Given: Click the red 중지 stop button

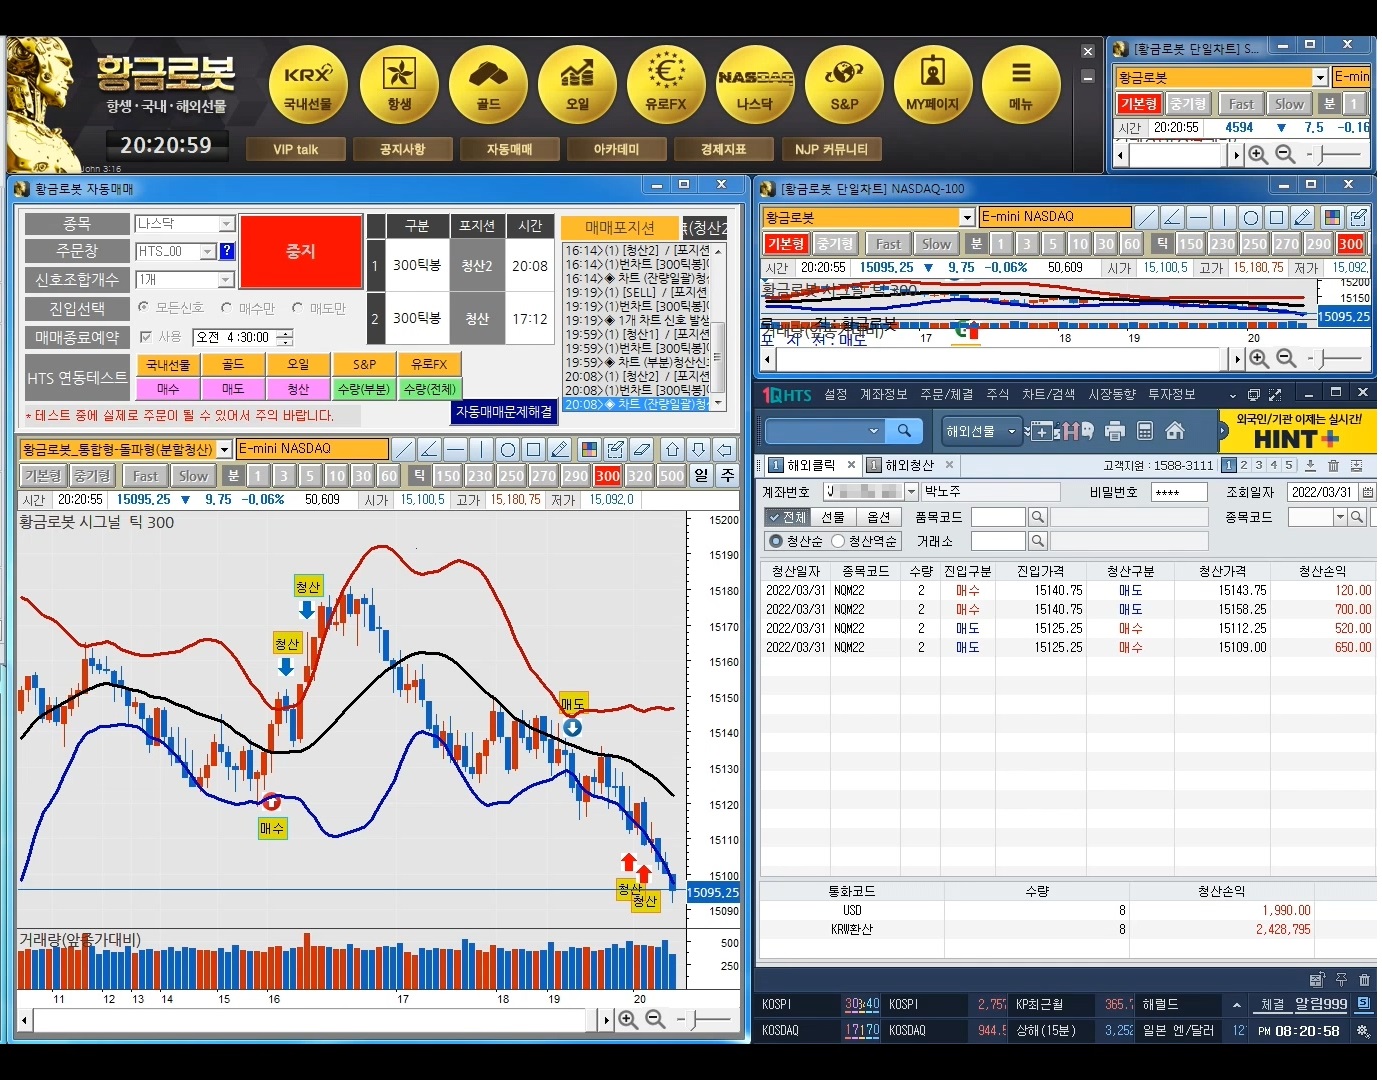Looking at the screenshot, I should 301,251.
